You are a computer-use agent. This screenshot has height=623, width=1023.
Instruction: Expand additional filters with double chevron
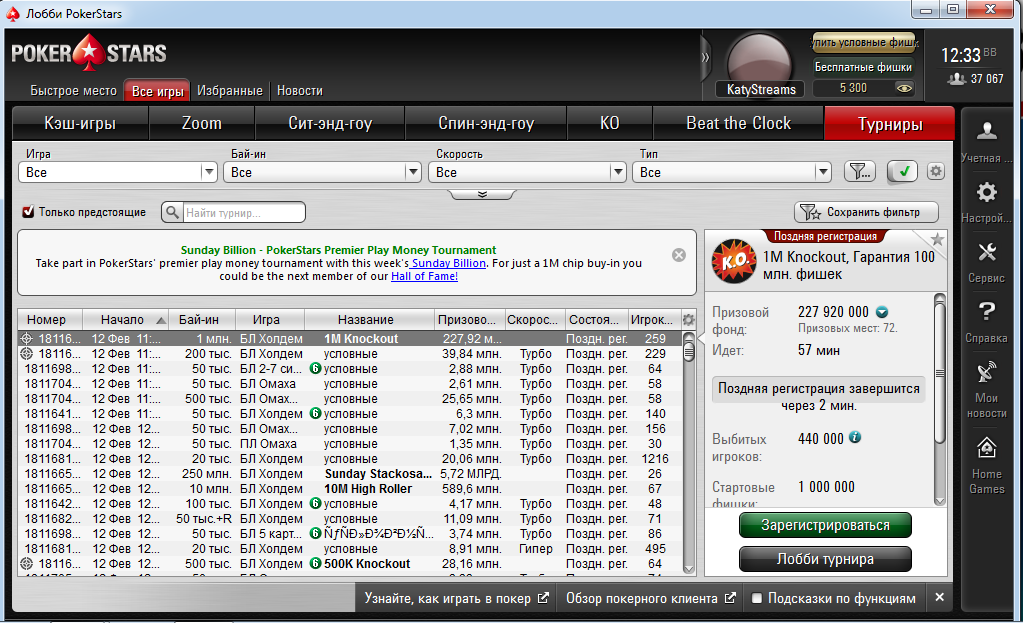pyautogui.click(x=482, y=194)
